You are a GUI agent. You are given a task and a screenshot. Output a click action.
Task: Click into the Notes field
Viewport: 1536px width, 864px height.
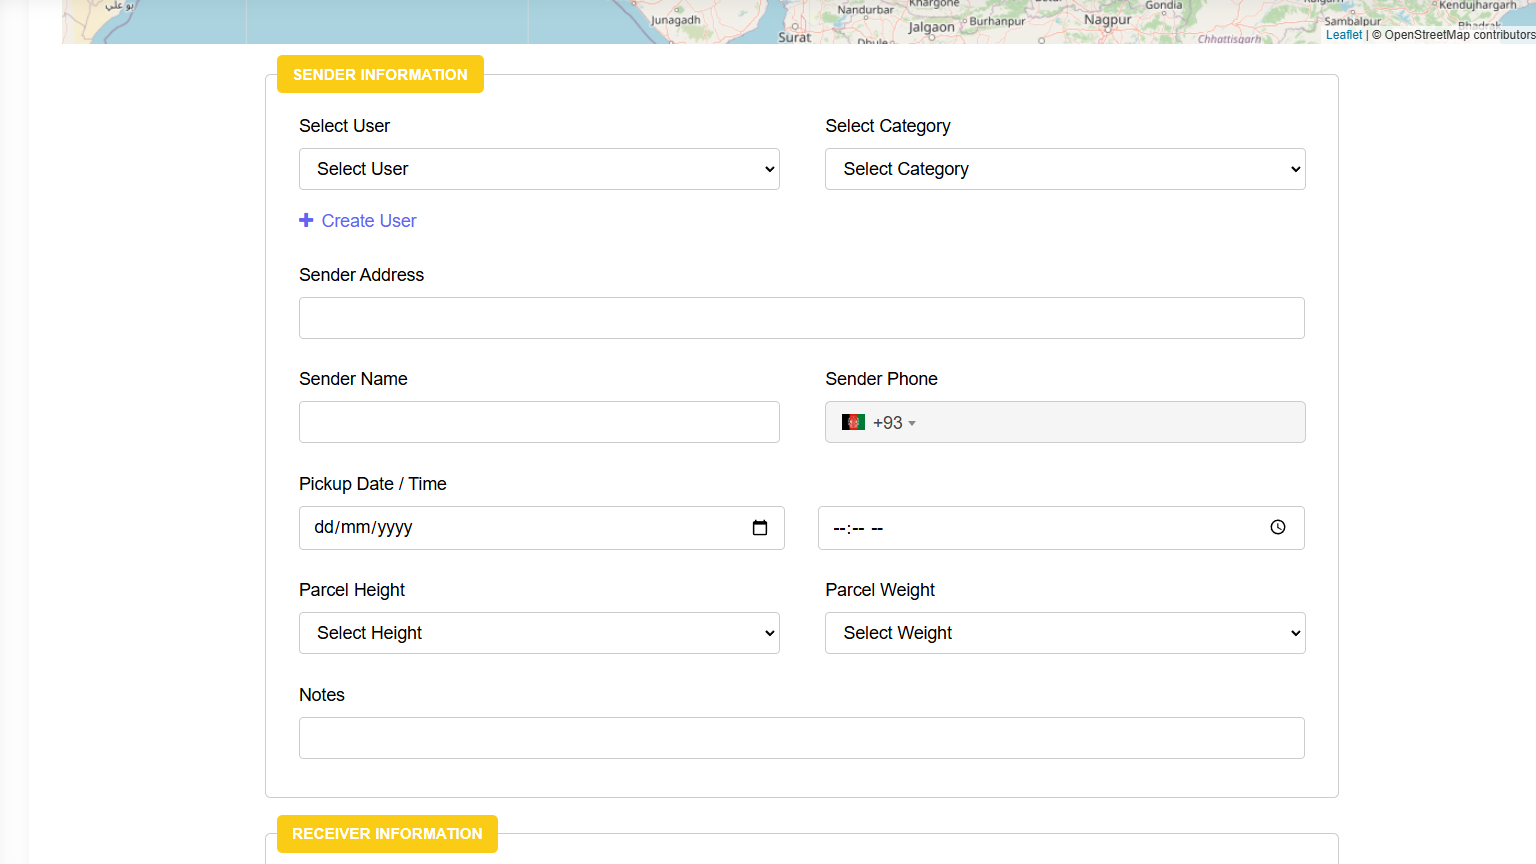[801, 738]
